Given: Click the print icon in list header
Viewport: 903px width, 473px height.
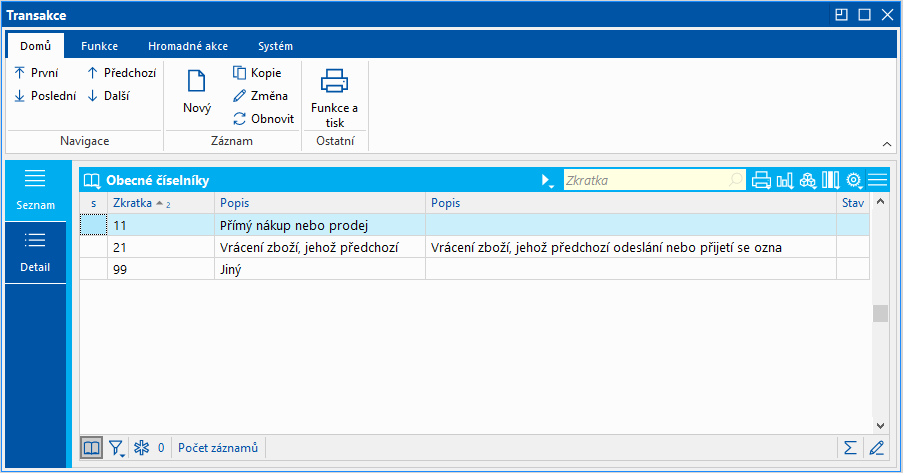Looking at the screenshot, I should tap(761, 180).
